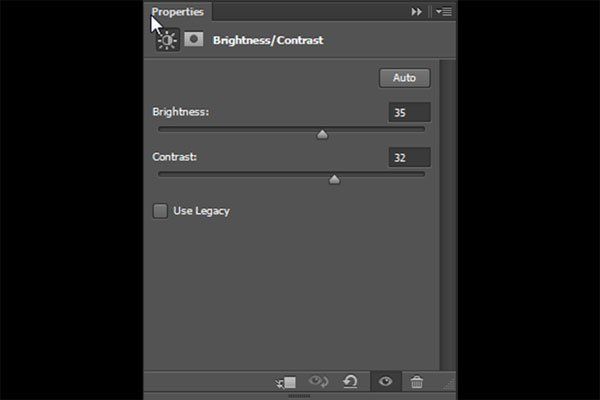This screenshot has width=600, height=400.
Task: Click the Contrast slider handle
Action: tap(334, 179)
